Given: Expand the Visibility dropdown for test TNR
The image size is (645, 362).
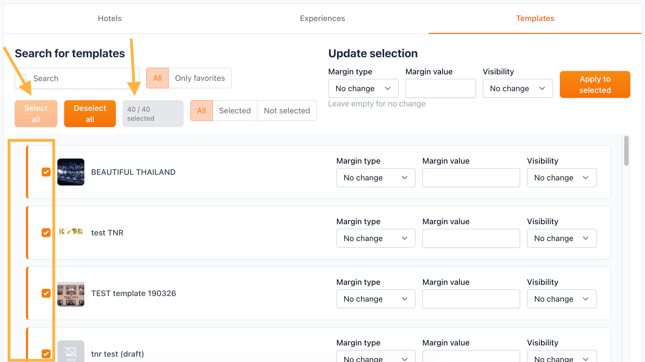Looking at the screenshot, I should [x=561, y=238].
